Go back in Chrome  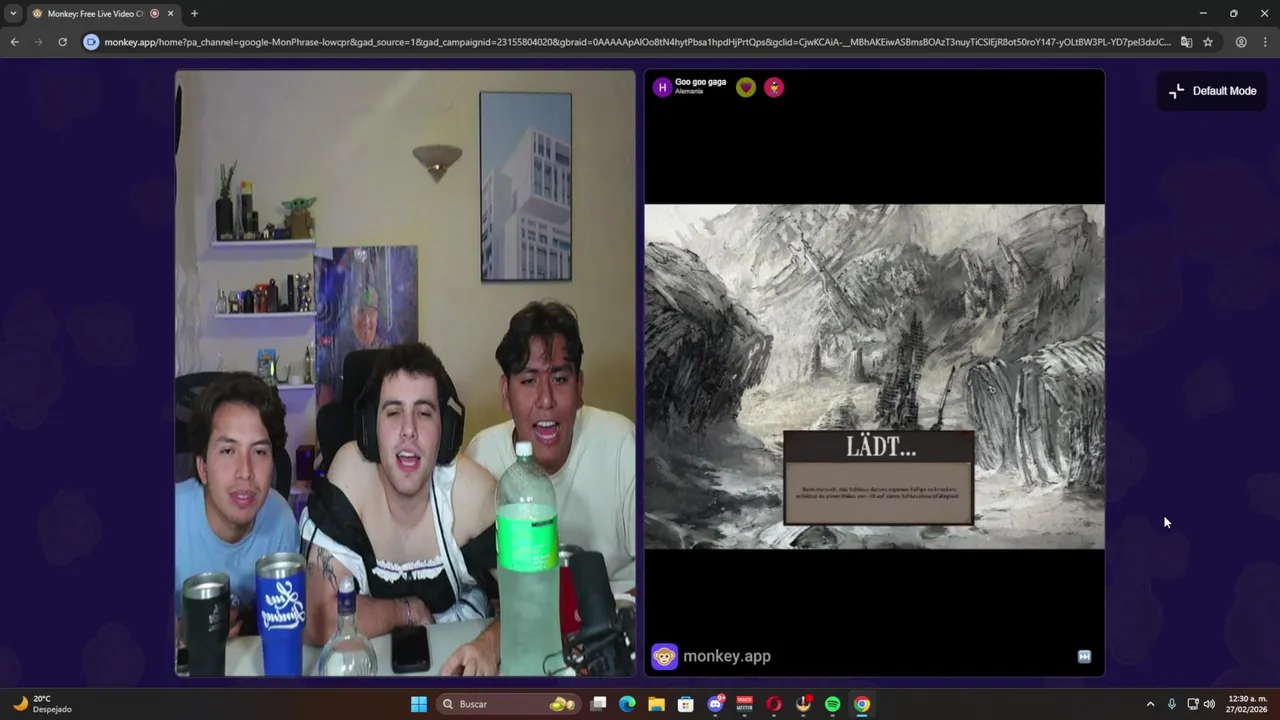point(14,42)
